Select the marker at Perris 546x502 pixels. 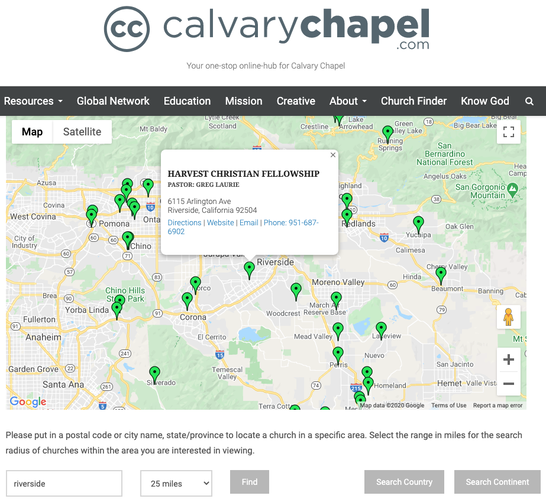pos(338,355)
